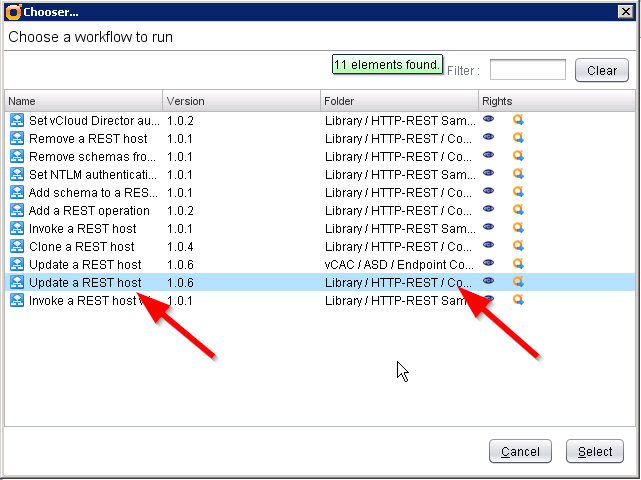Sort list by Folder column header
641x480 pixels.
point(398,101)
